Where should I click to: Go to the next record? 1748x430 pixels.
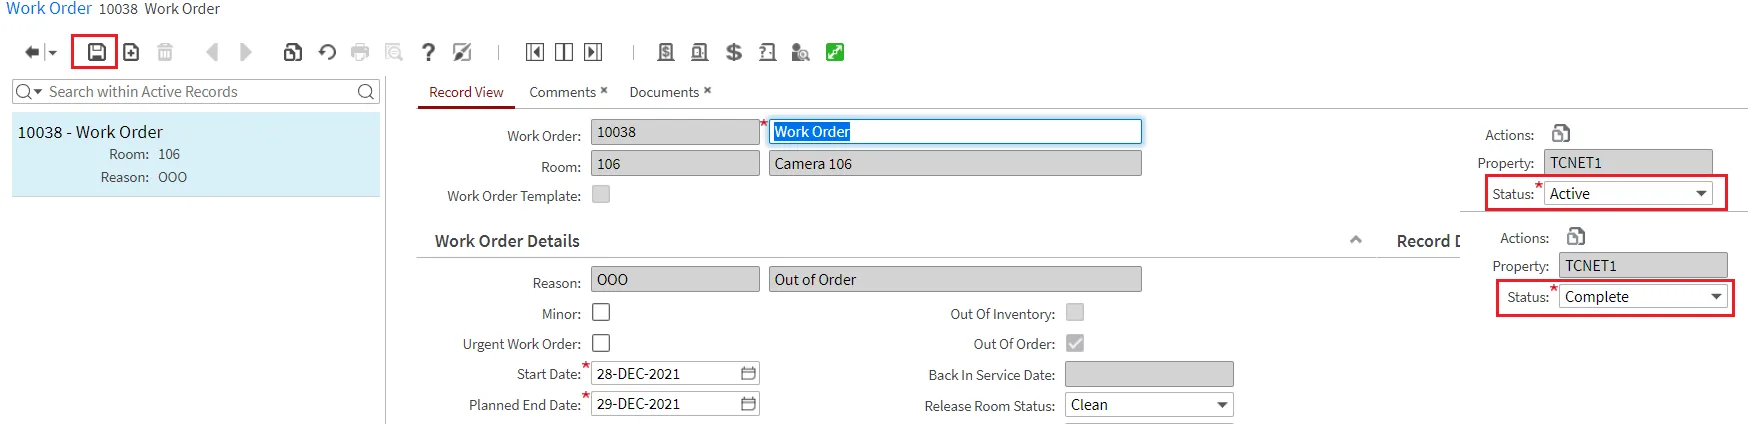246,52
